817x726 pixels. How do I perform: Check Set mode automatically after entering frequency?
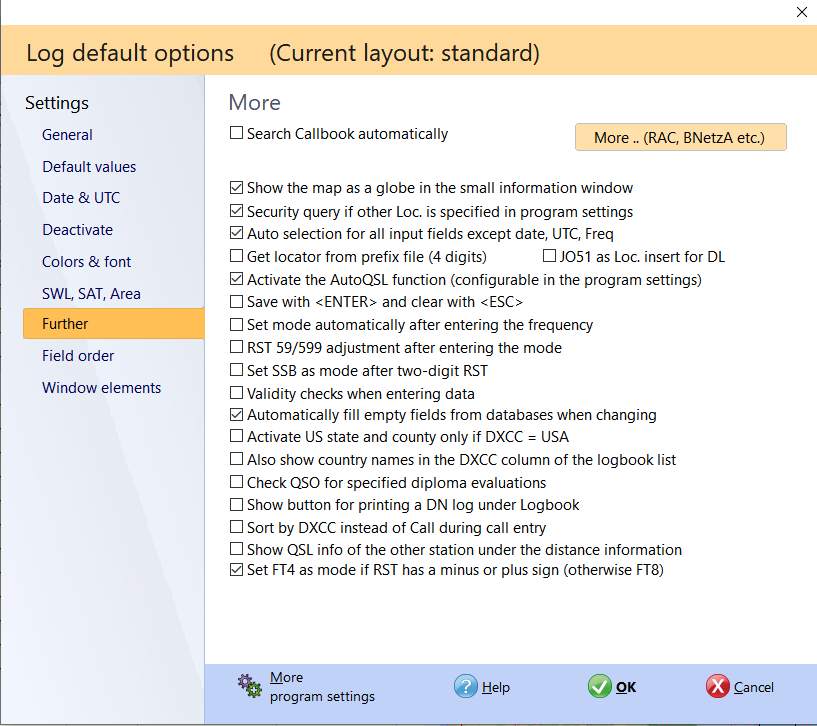pos(236,324)
